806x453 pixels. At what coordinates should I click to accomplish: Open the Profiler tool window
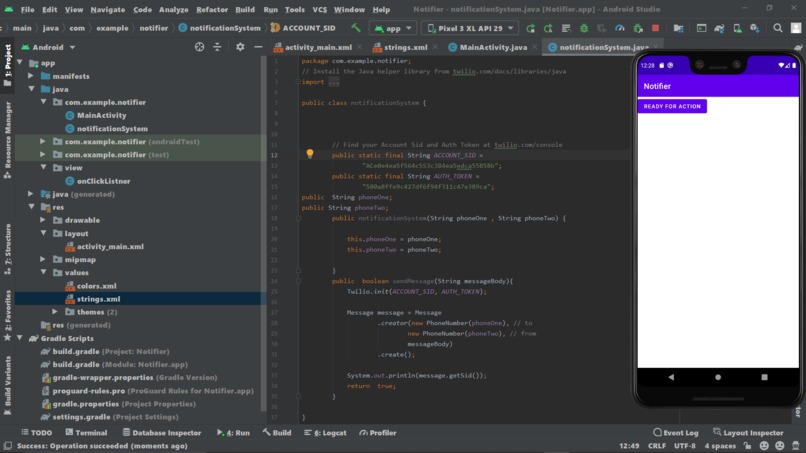[x=378, y=432]
